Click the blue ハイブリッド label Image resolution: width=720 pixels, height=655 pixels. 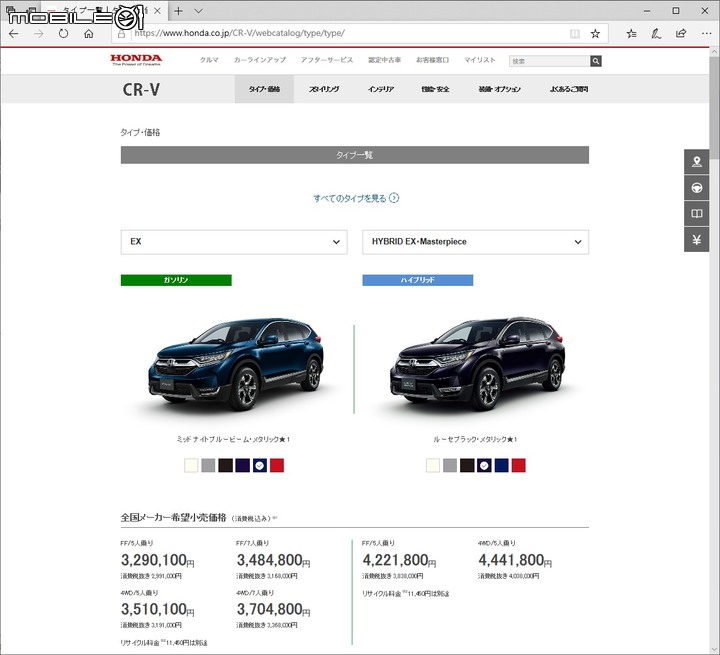pyautogui.click(x=417, y=280)
